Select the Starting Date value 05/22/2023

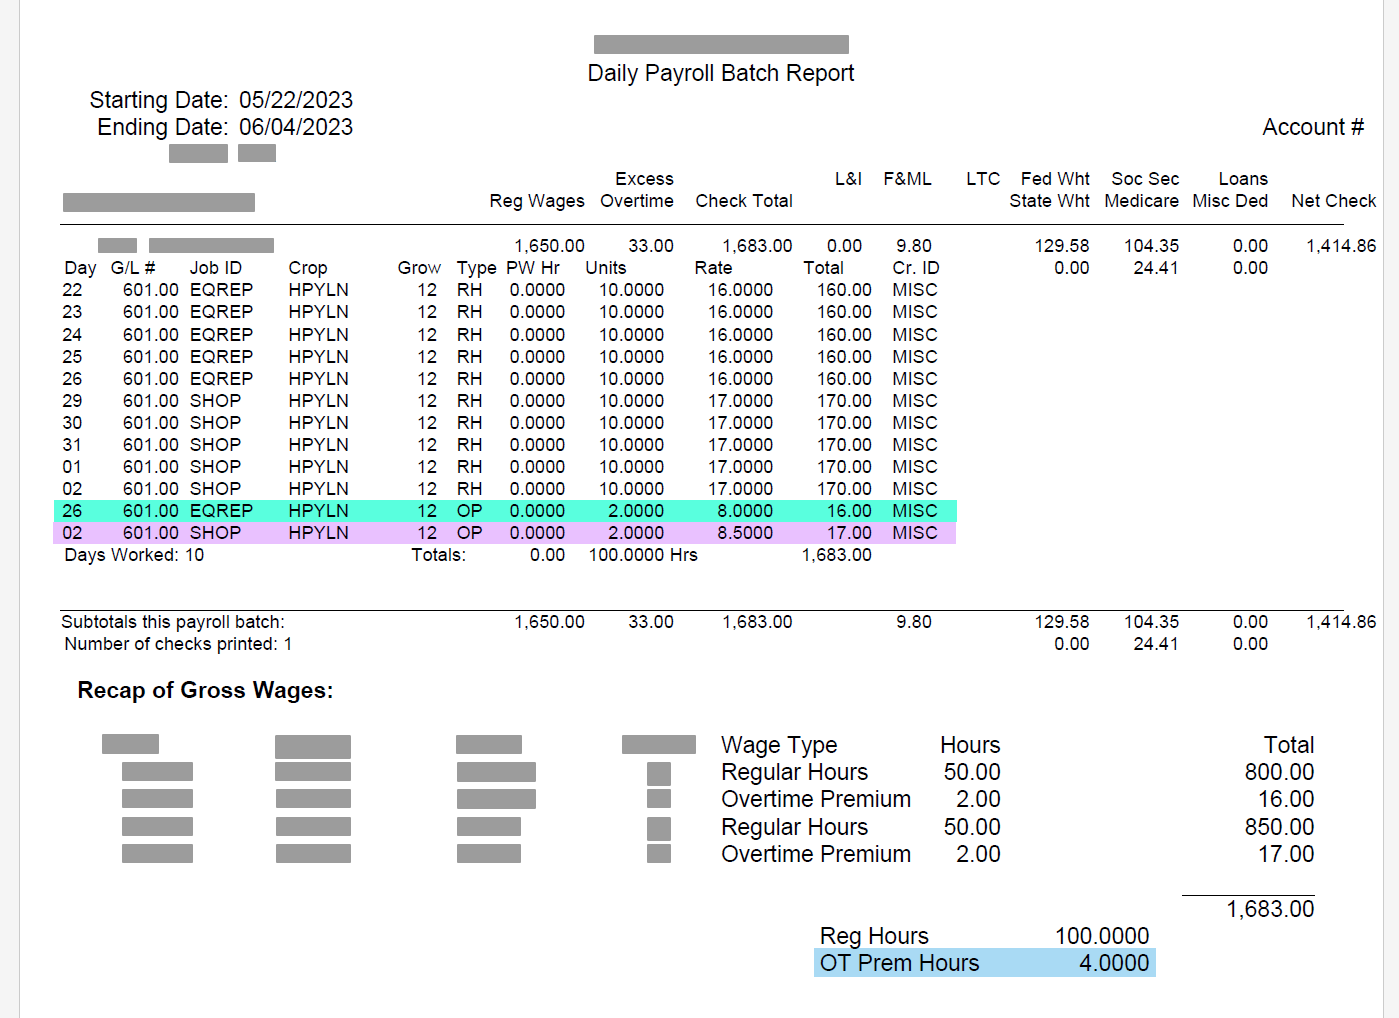pyautogui.click(x=295, y=100)
